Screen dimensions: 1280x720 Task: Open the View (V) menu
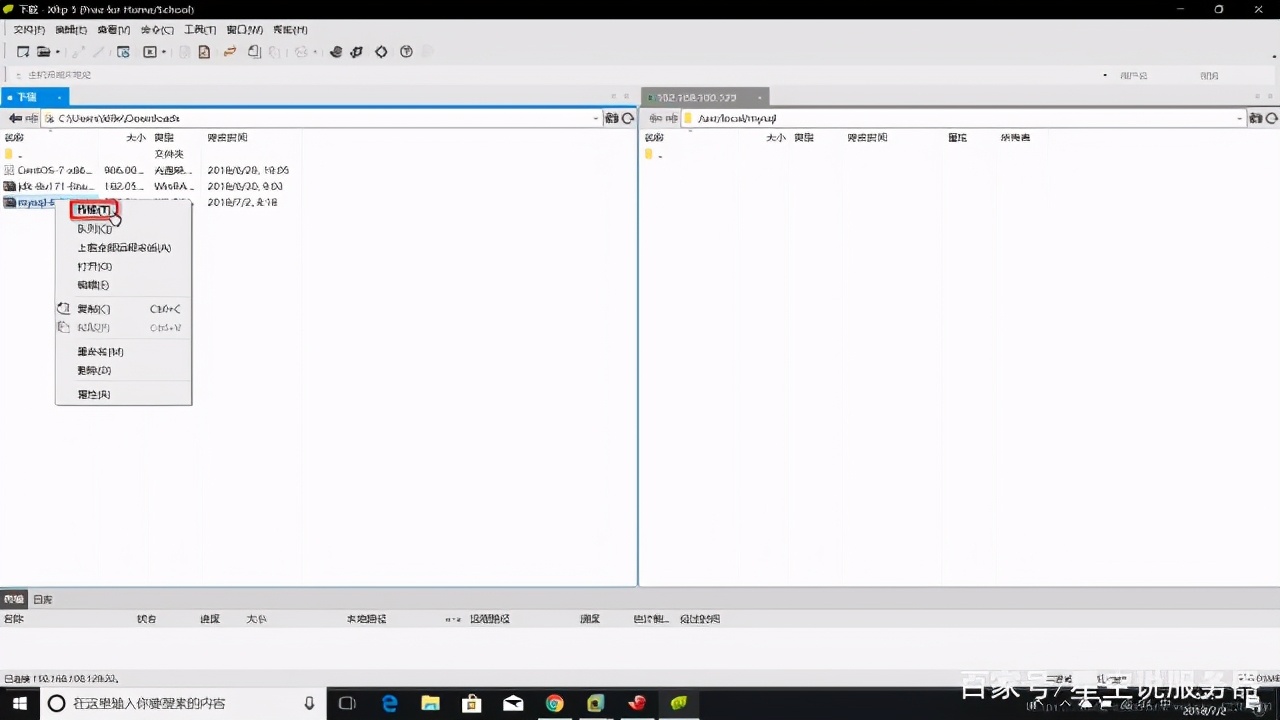[x=113, y=30]
